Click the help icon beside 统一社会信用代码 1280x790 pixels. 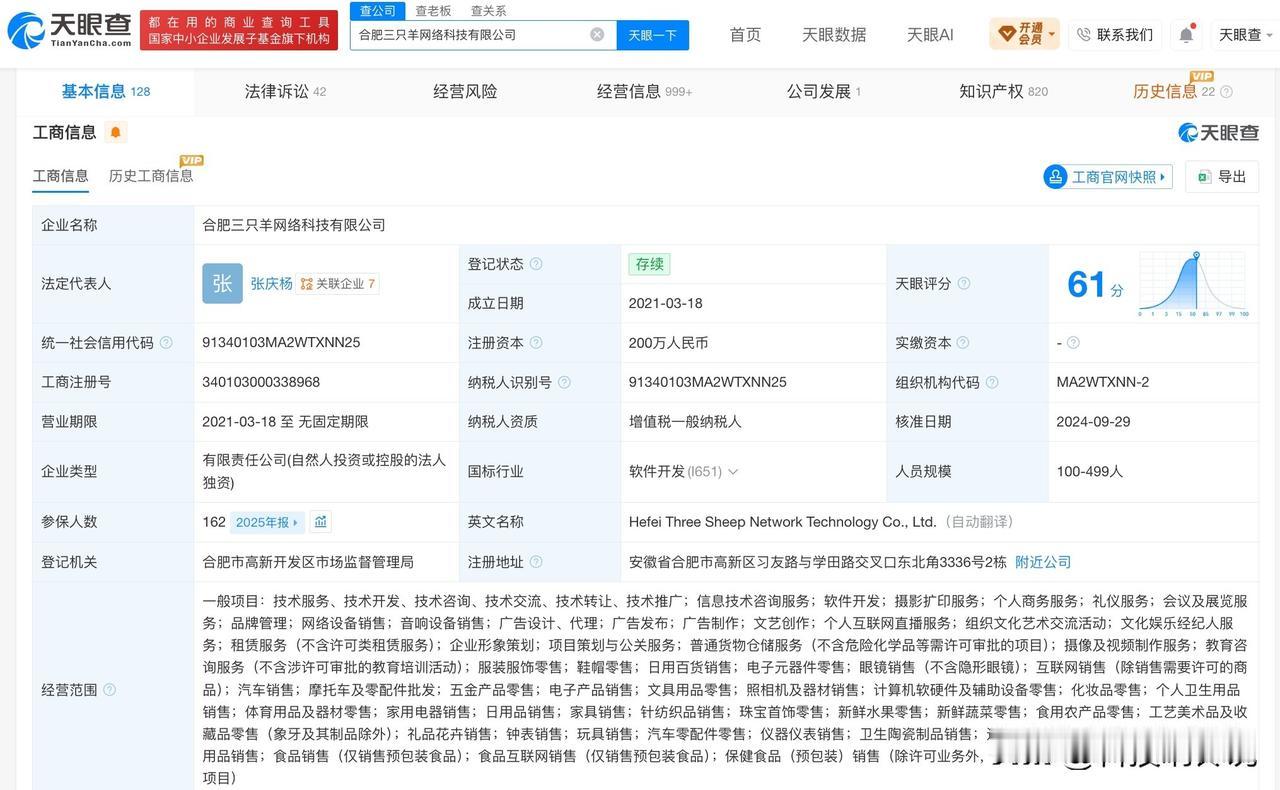click(166, 343)
